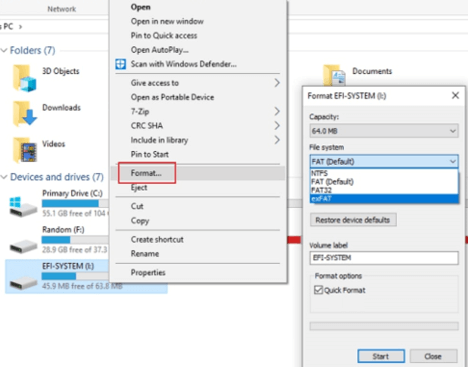
Task: Click the Documents folder label
Action: coord(372,71)
